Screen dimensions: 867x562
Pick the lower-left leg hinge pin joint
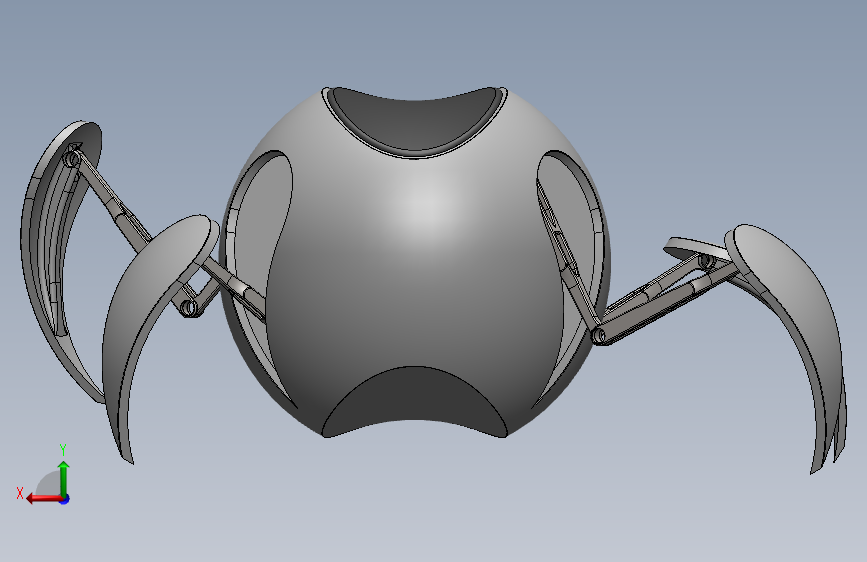189,307
